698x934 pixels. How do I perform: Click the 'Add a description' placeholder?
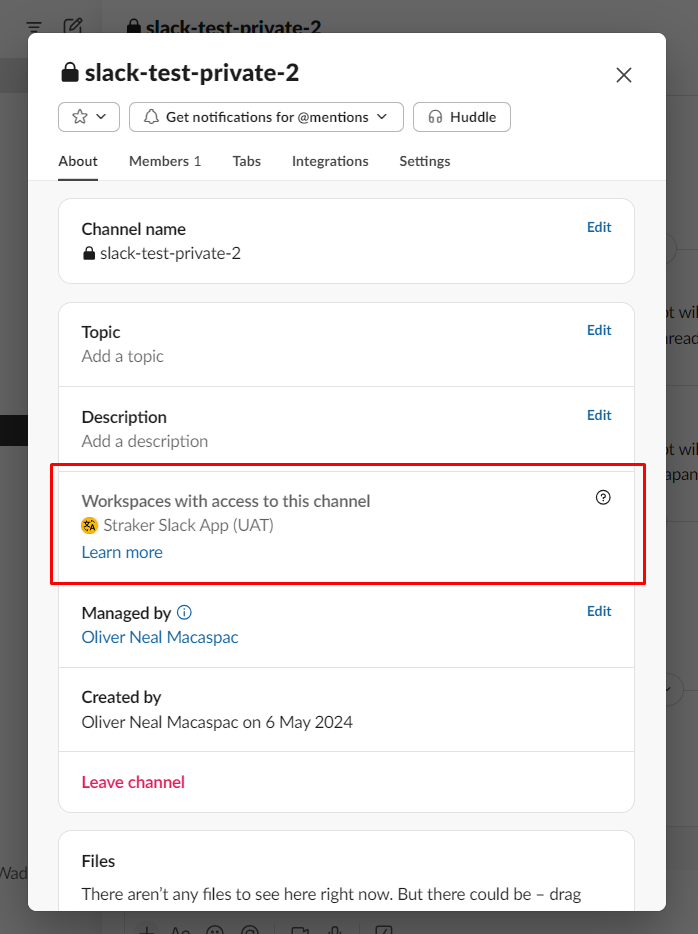145,441
